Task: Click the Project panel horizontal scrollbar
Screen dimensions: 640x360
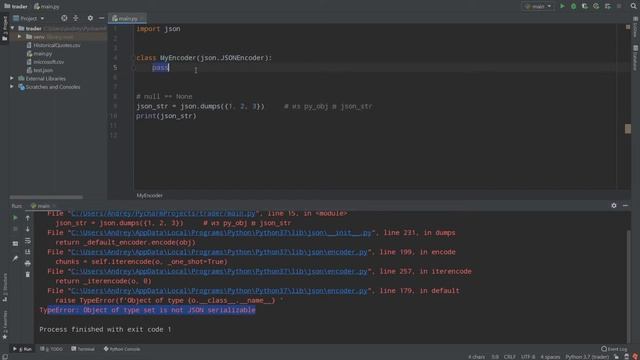Action: point(46,197)
